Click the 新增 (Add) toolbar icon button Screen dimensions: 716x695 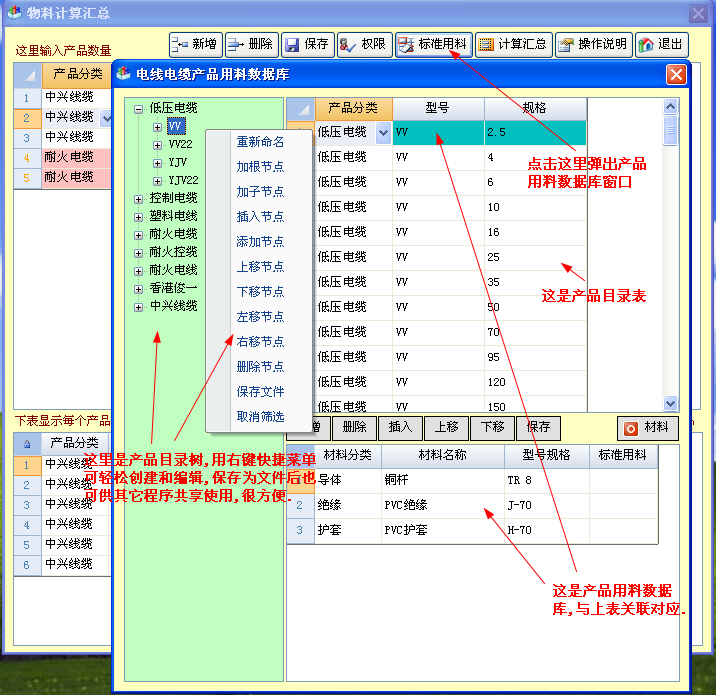[x=194, y=44]
